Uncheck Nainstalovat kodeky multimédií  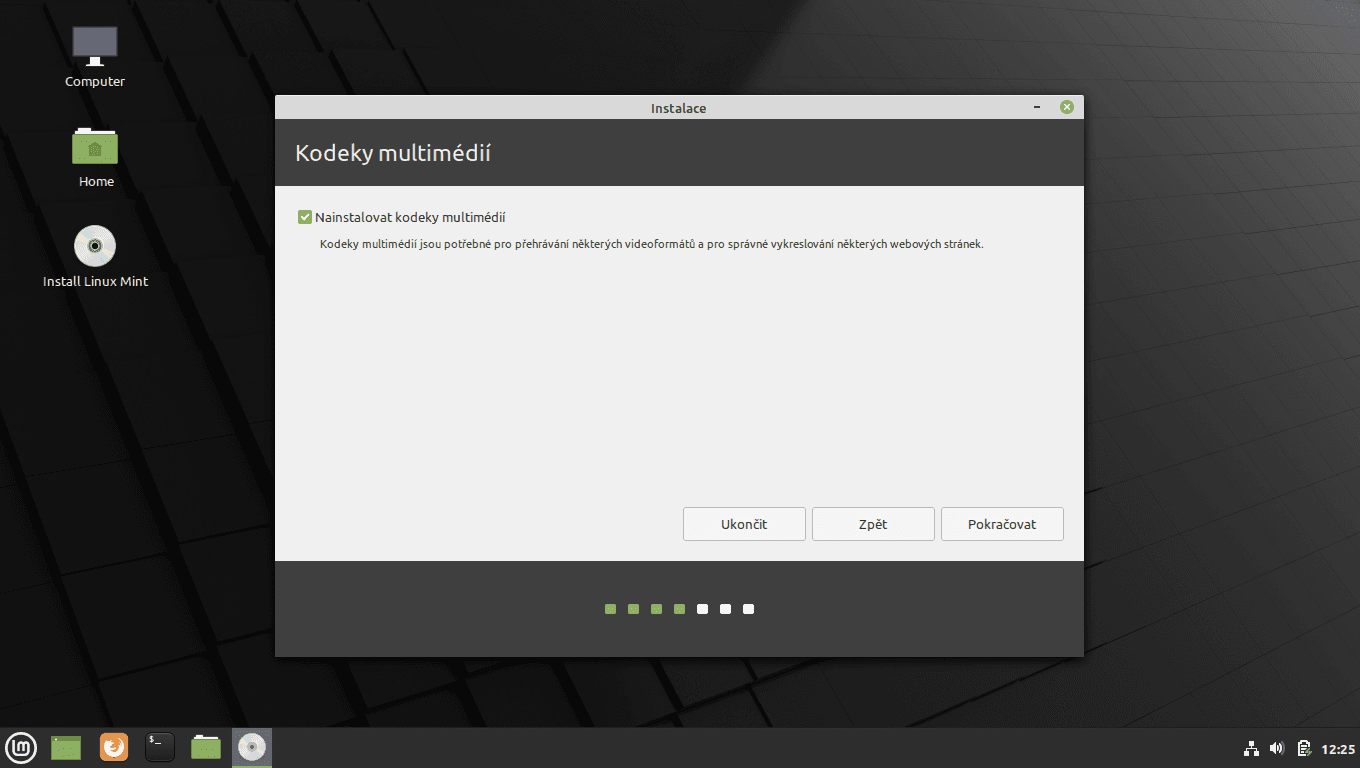tap(304, 216)
